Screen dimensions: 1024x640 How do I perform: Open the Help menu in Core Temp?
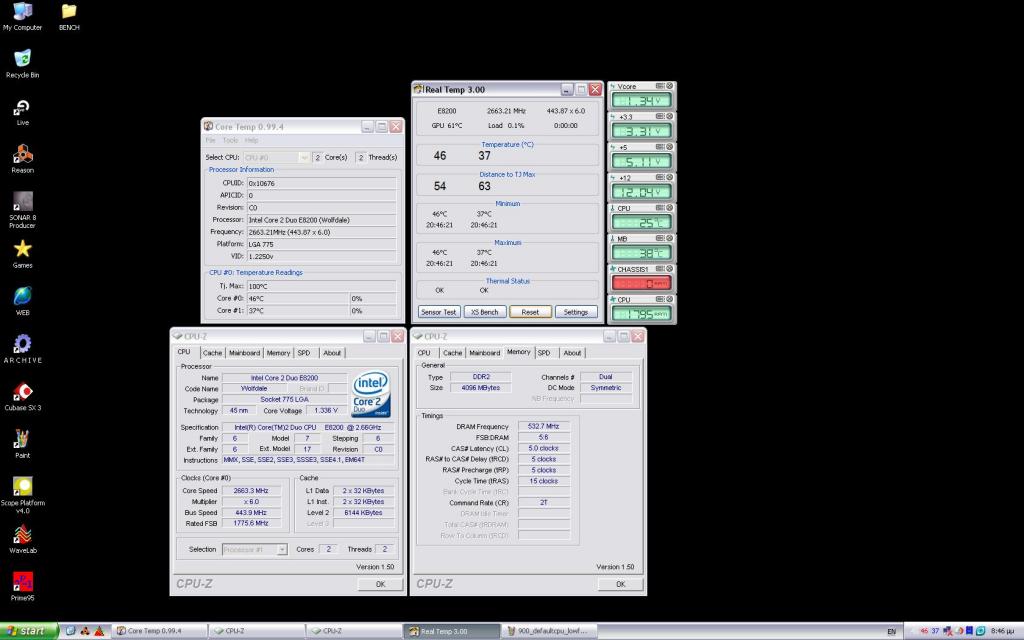click(x=251, y=140)
